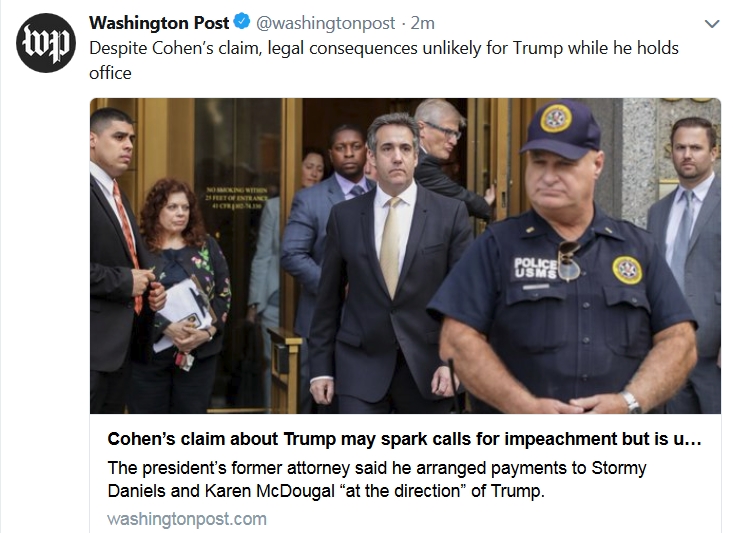733x533 pixels.
Task: Open the article photo of Cohen leaving court
Action: [x=405, y=255]
